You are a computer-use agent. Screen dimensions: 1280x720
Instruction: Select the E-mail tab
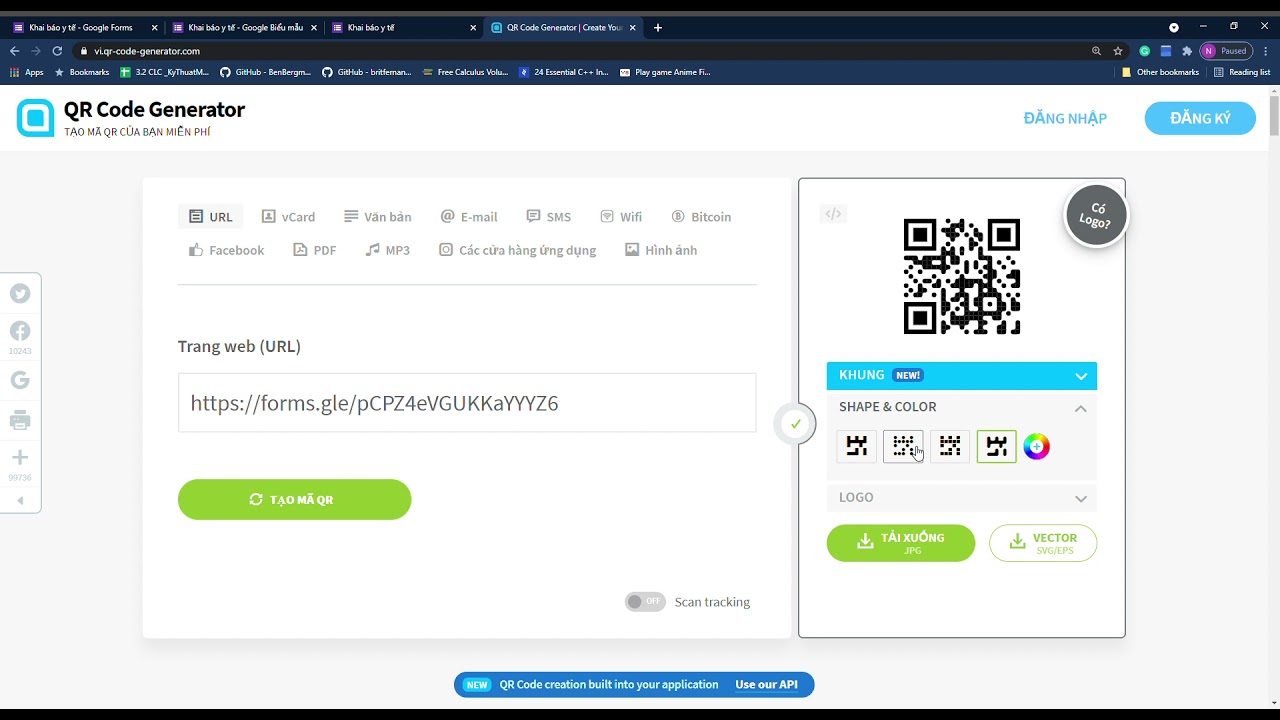tap(469, 217)
